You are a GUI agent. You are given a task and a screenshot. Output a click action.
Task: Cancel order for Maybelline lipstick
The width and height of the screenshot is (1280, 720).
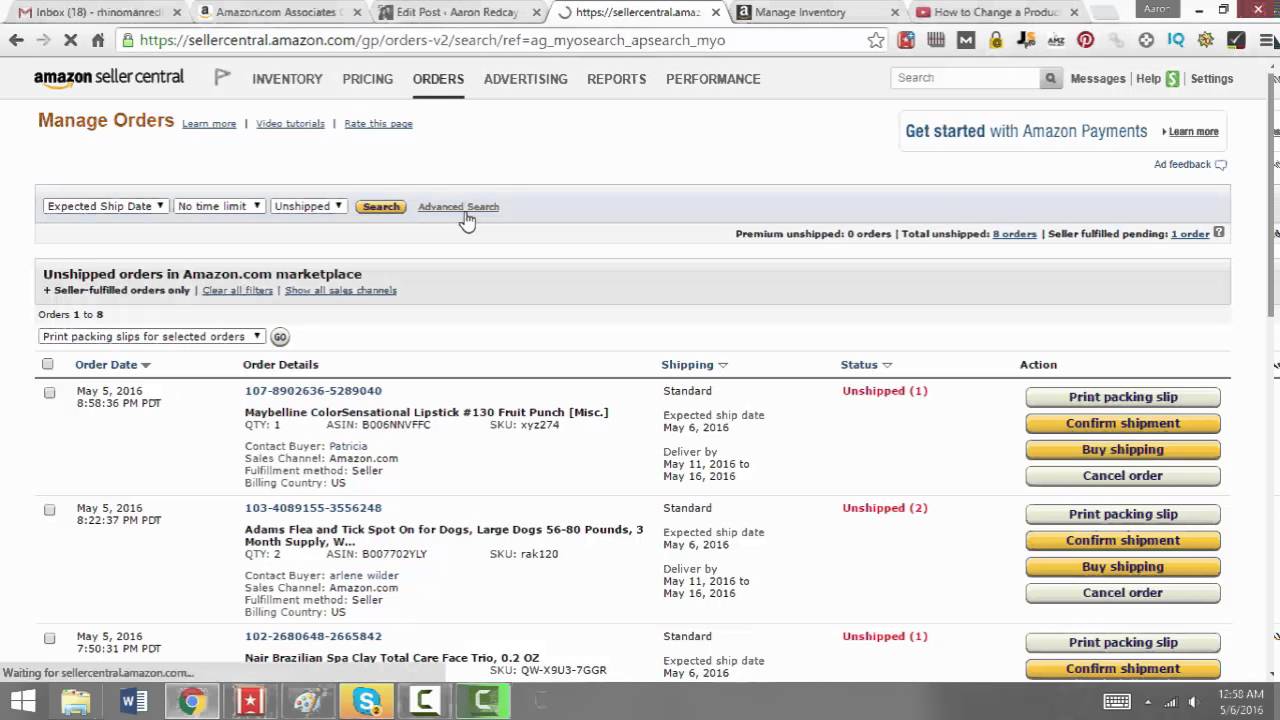point(1123,476)
